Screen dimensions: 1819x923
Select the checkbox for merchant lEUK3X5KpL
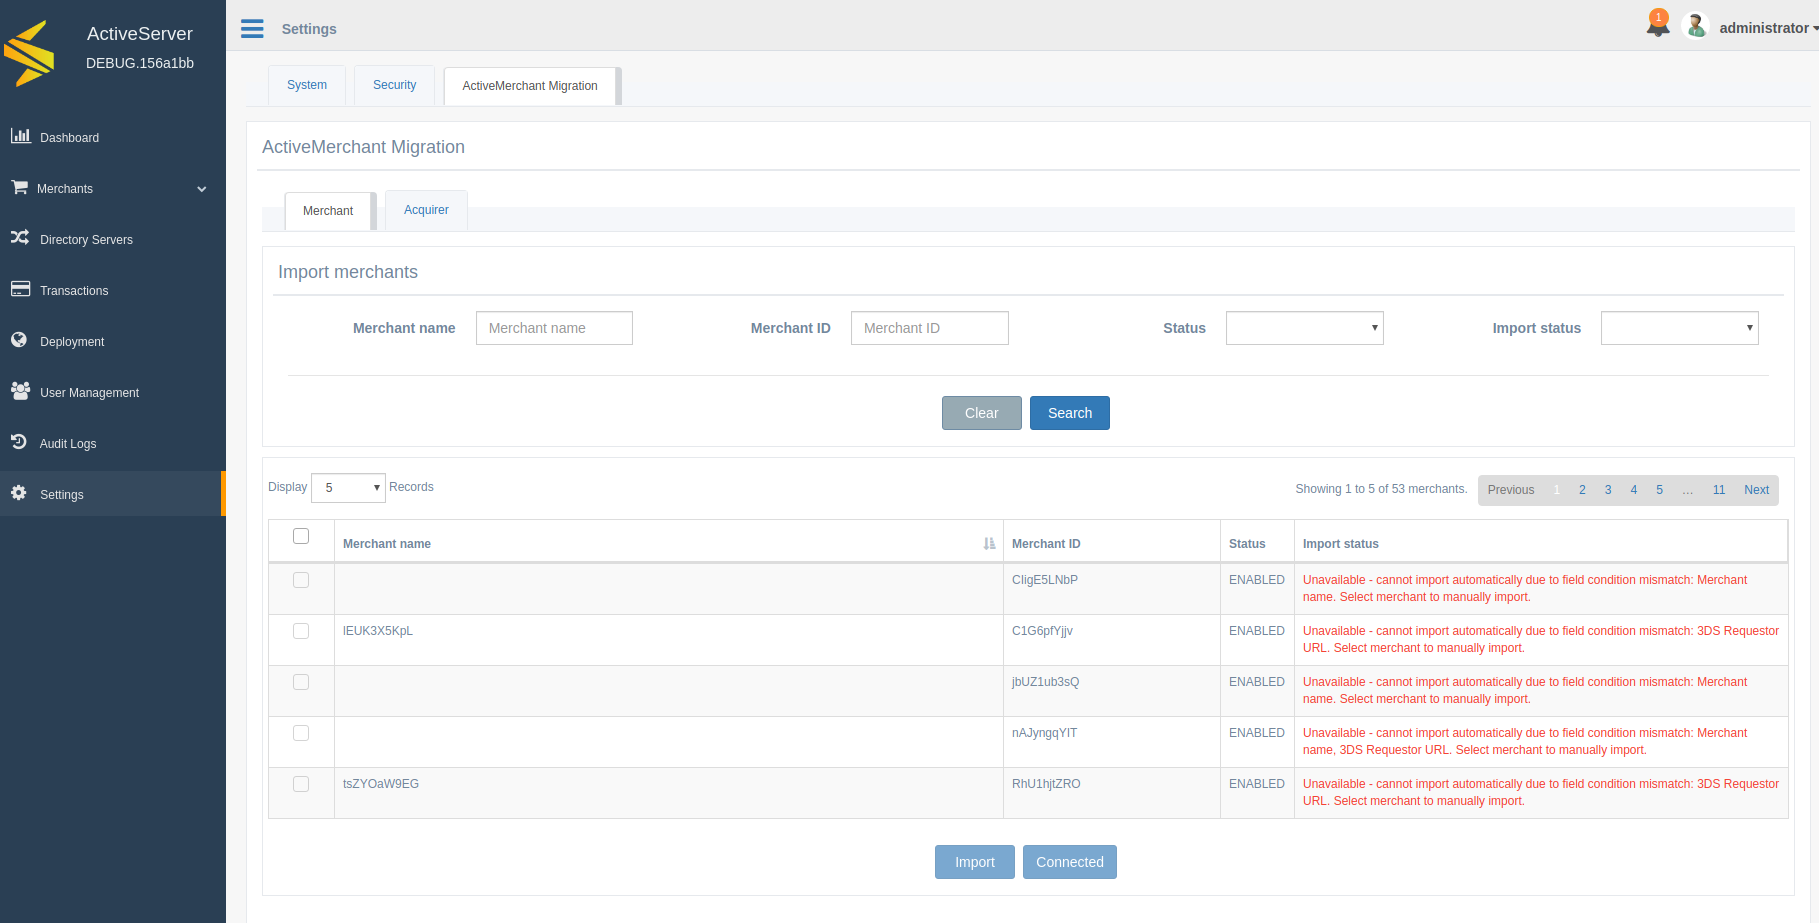(x=301, y=631)
